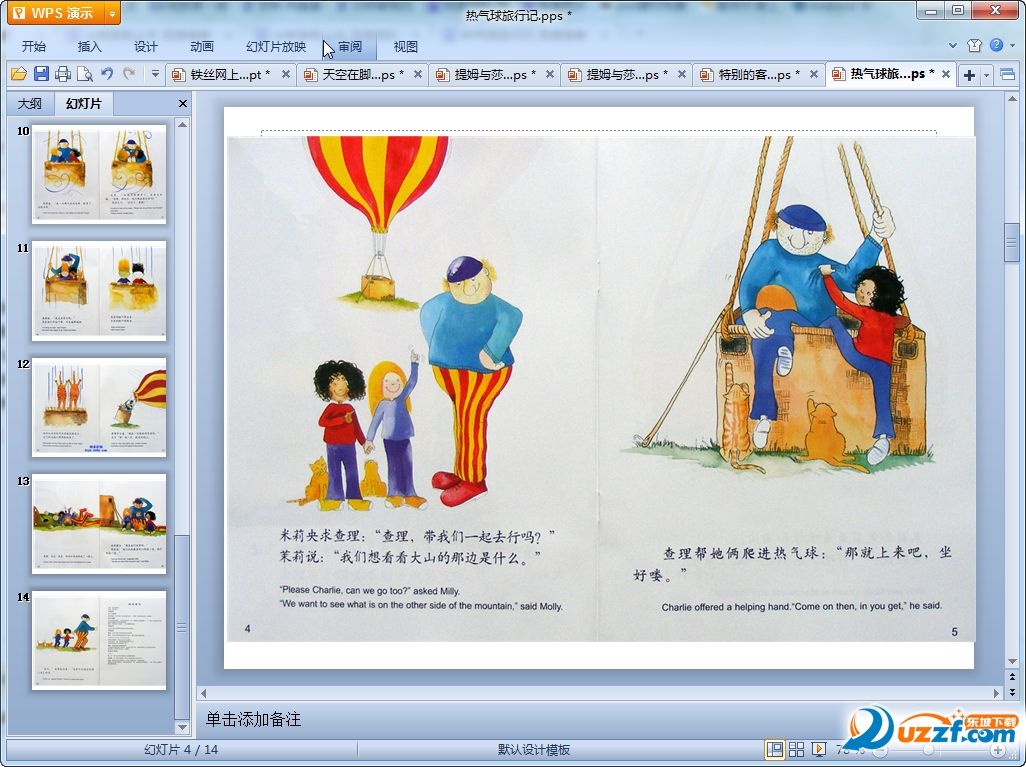Screen dimensions: 1026x767
Task: Close the 天空在脚...ps document tab
Action: [417, 75]
